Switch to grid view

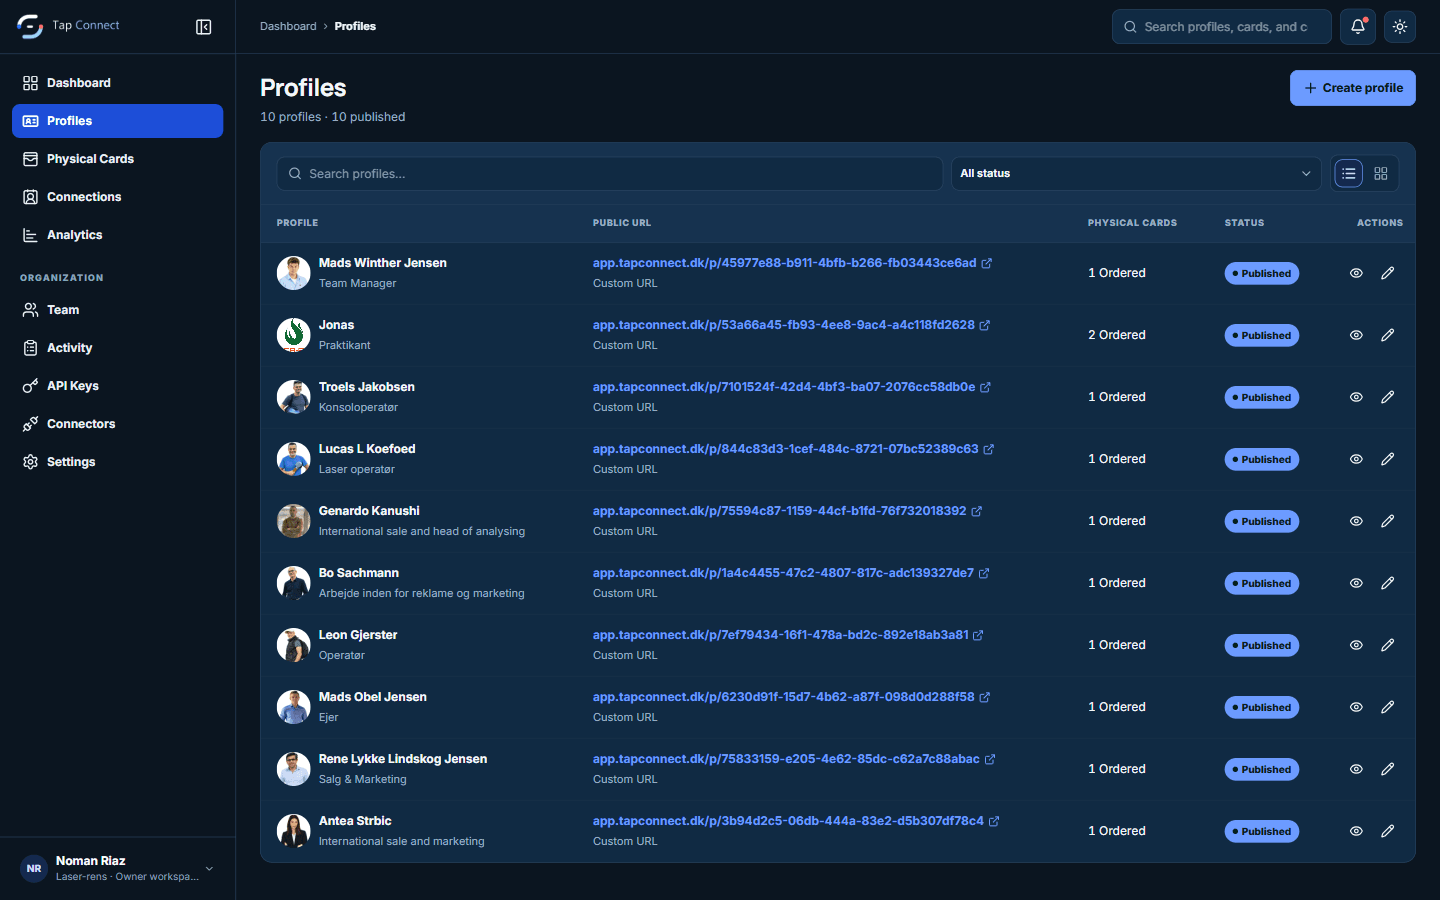[x=1381, y=174]
